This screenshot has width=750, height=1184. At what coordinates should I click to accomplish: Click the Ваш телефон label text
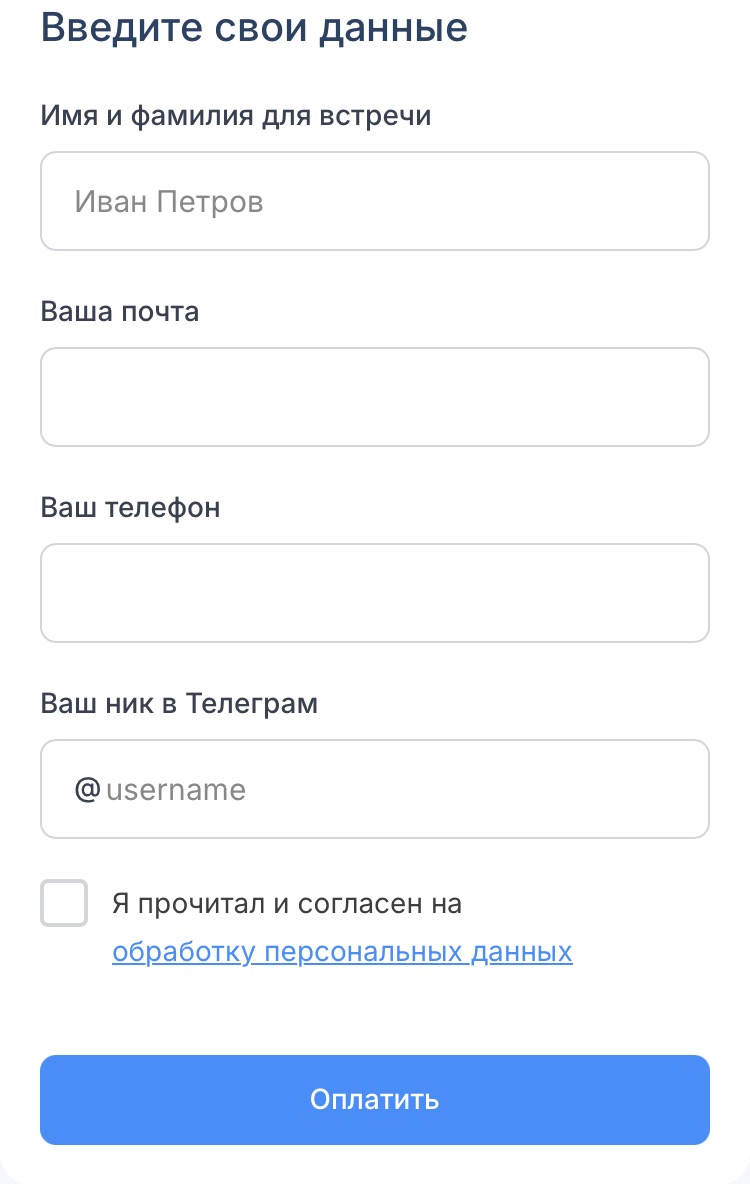point(130,507)
